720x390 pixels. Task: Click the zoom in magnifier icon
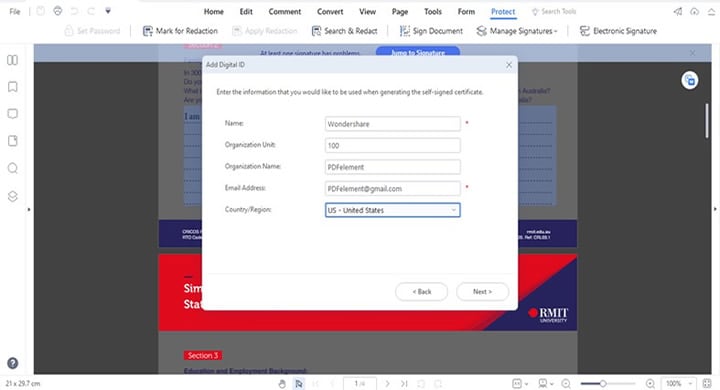650,384
